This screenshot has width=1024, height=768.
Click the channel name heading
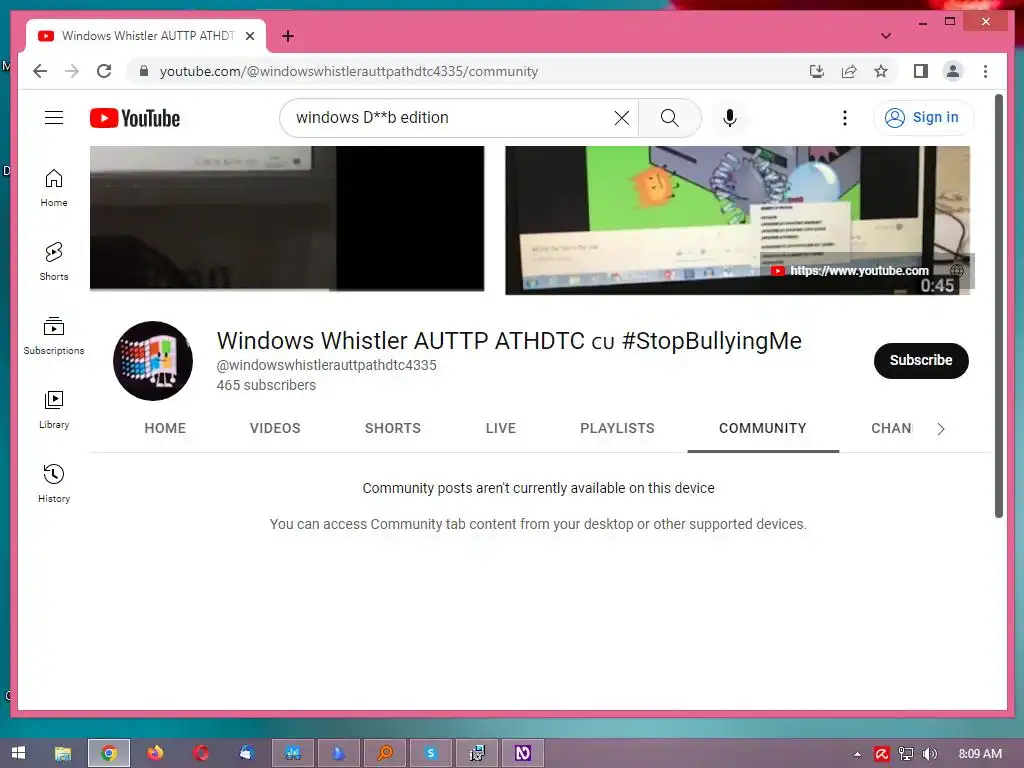click(x=509, y=340)
